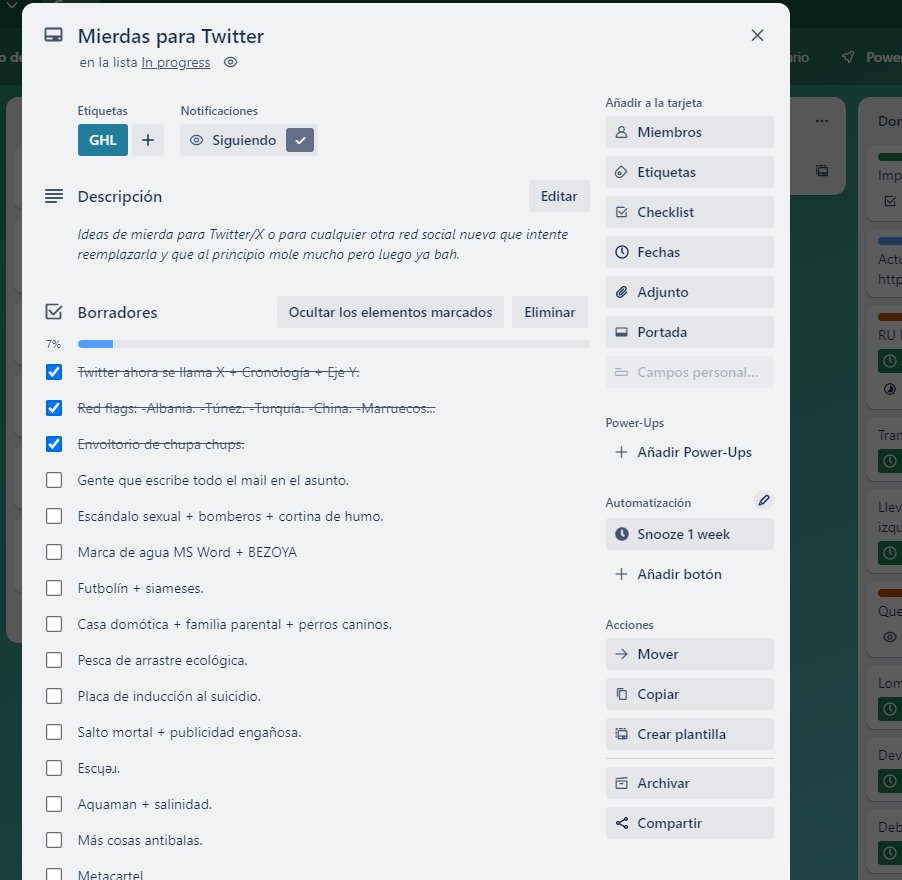Open the In progress list link

coord(175,62)
